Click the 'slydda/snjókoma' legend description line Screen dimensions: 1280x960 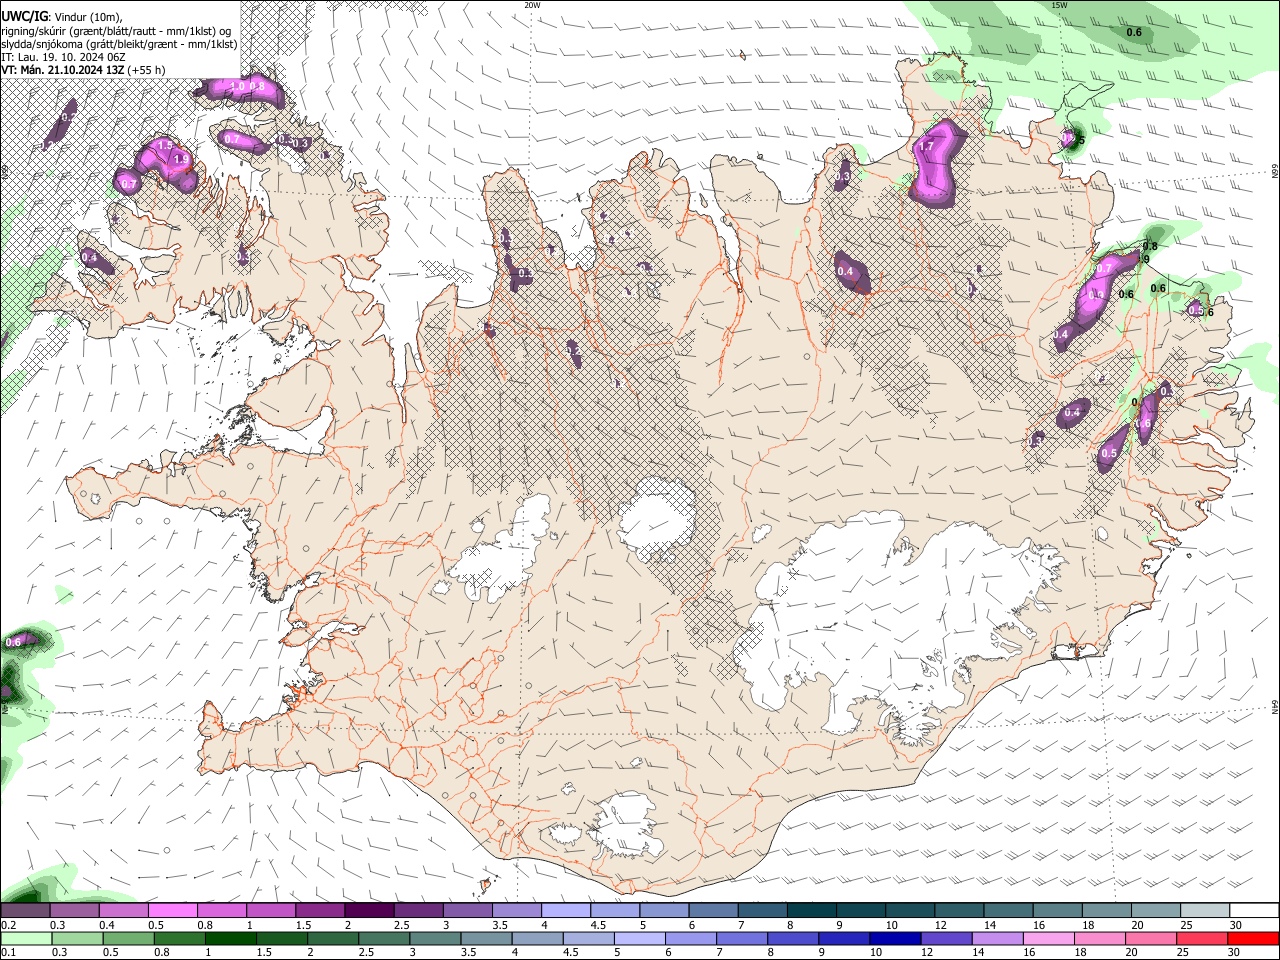pos(119,44)
